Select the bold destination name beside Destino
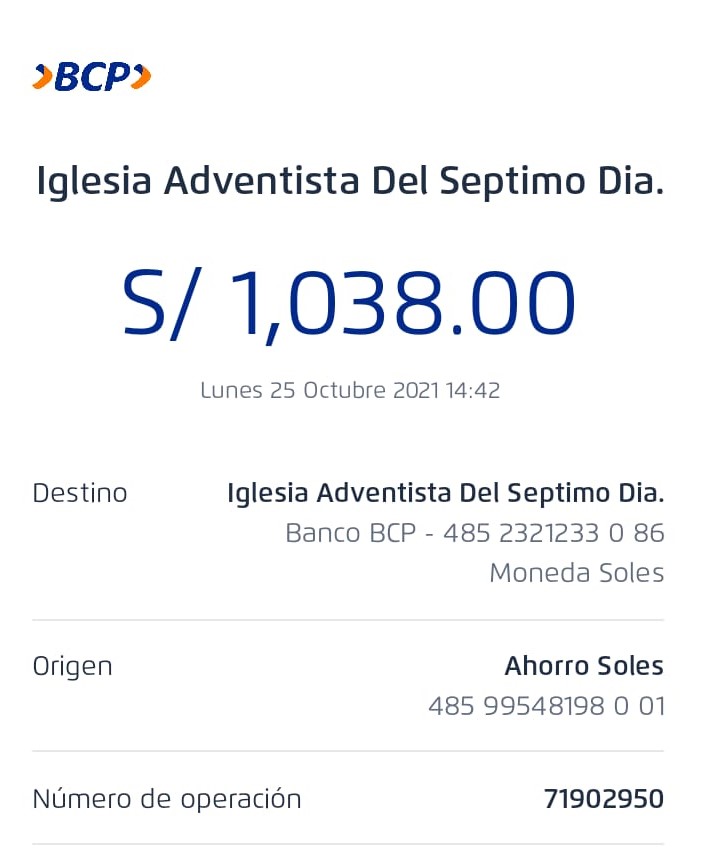The height and width of the screenshot is (856, 710). click(x=445, y=493)
